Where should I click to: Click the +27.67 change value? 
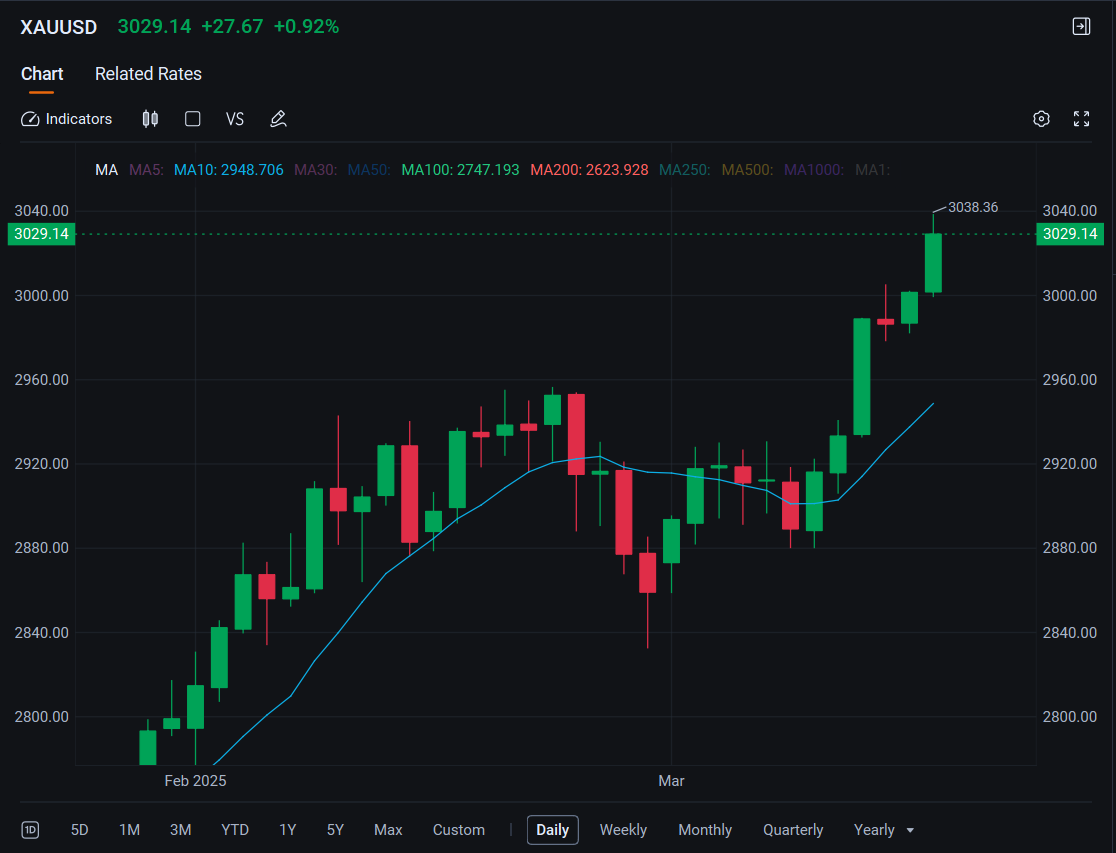[x=232, y=26]
